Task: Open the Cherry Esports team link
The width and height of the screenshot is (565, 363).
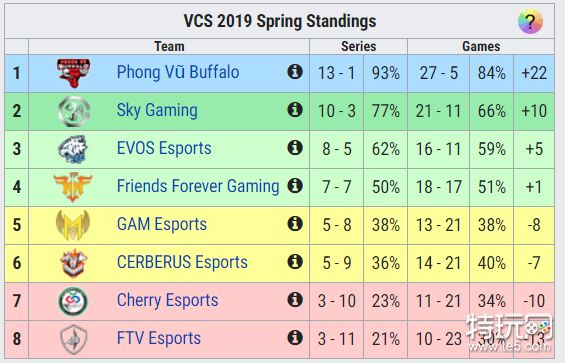Action: (168, 300)
